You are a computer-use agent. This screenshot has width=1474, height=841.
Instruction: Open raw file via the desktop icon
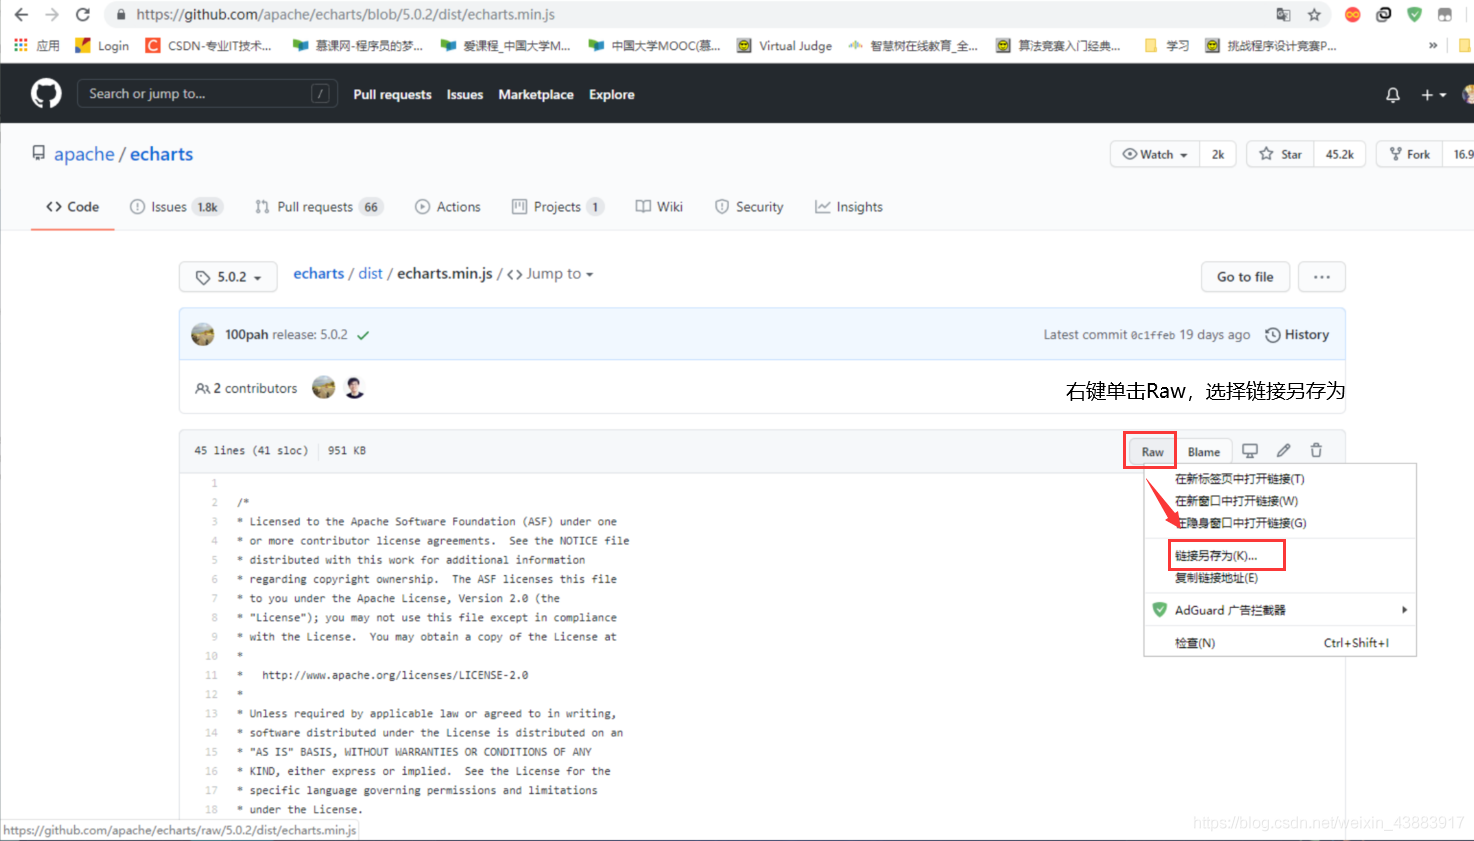[x=1249, y=450]
